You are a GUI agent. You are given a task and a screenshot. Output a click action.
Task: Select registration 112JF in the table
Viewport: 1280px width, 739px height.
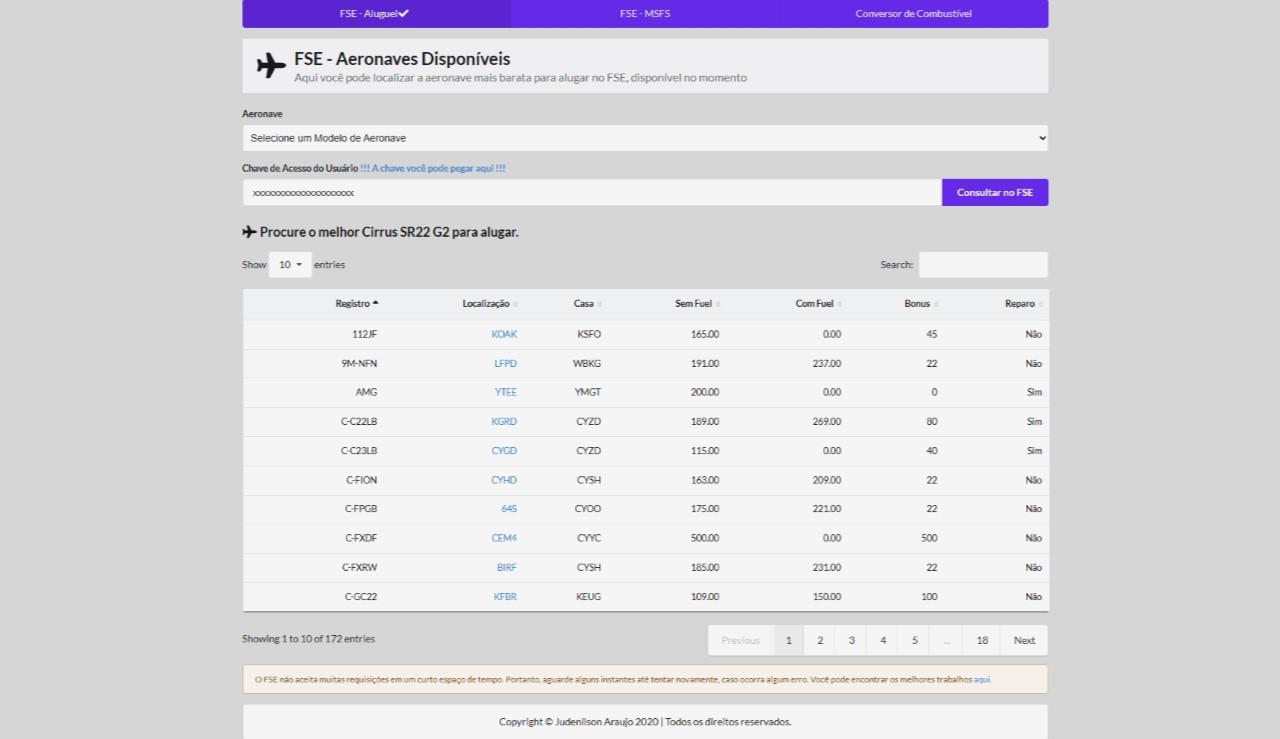(365, 334)
